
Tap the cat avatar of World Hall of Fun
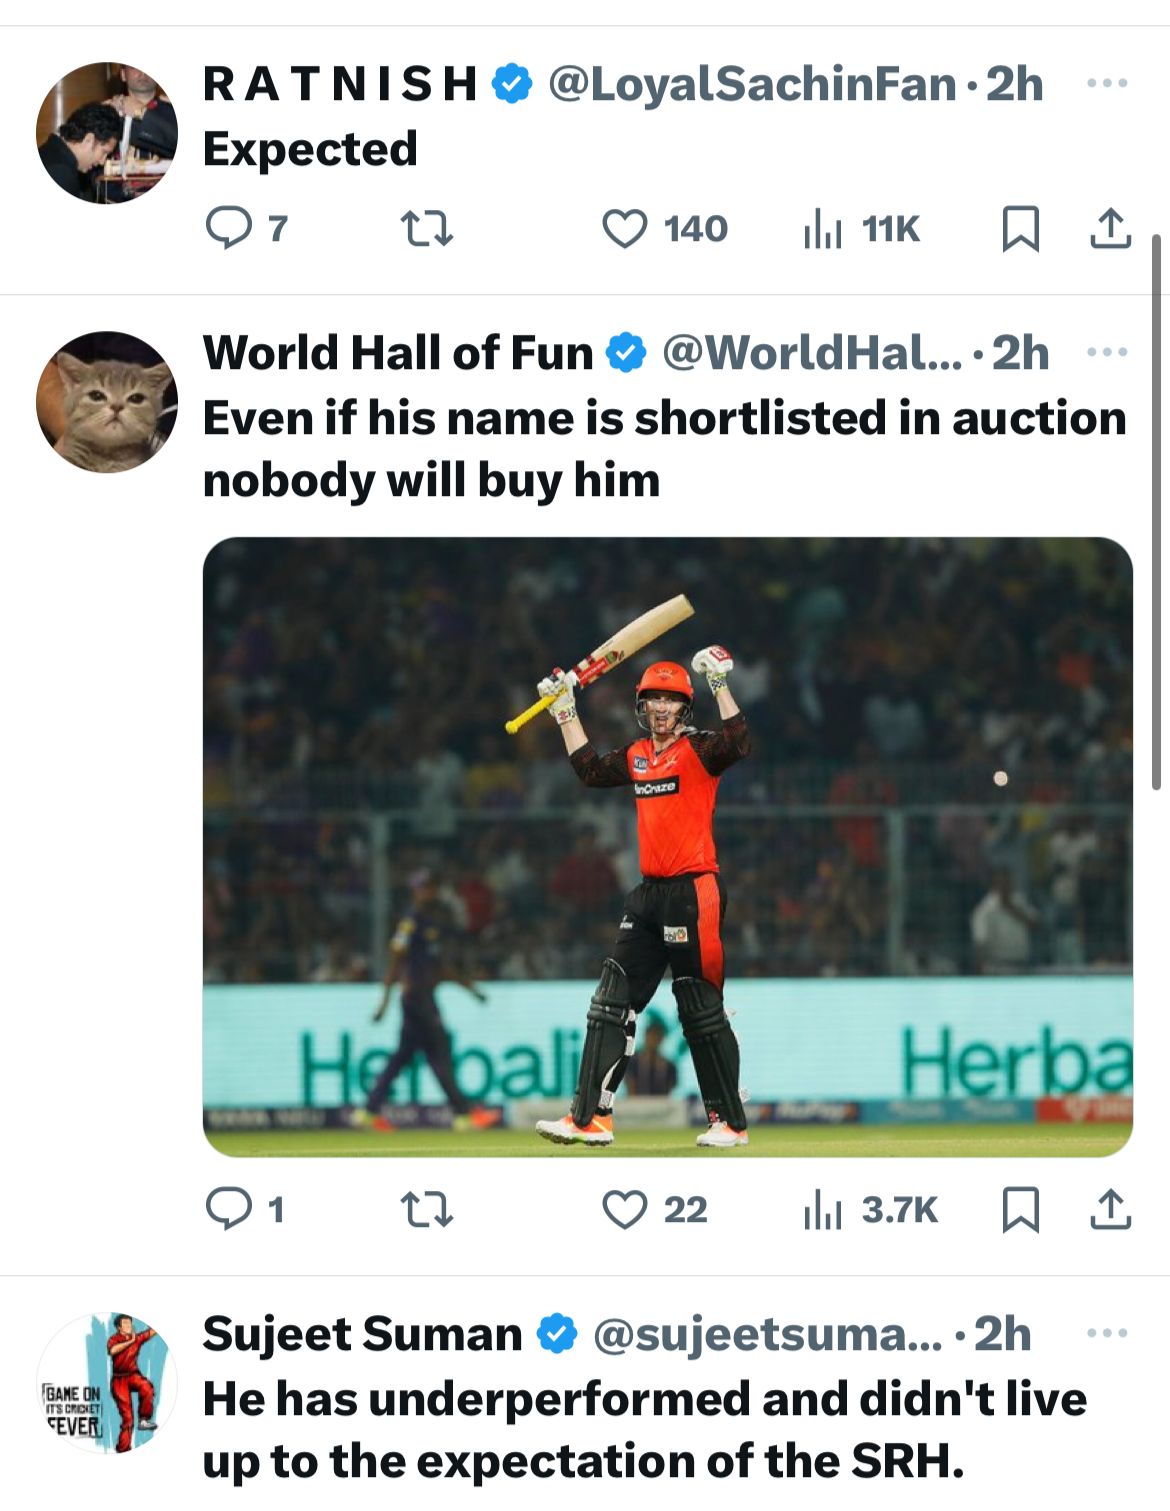(x=107, y=402)
